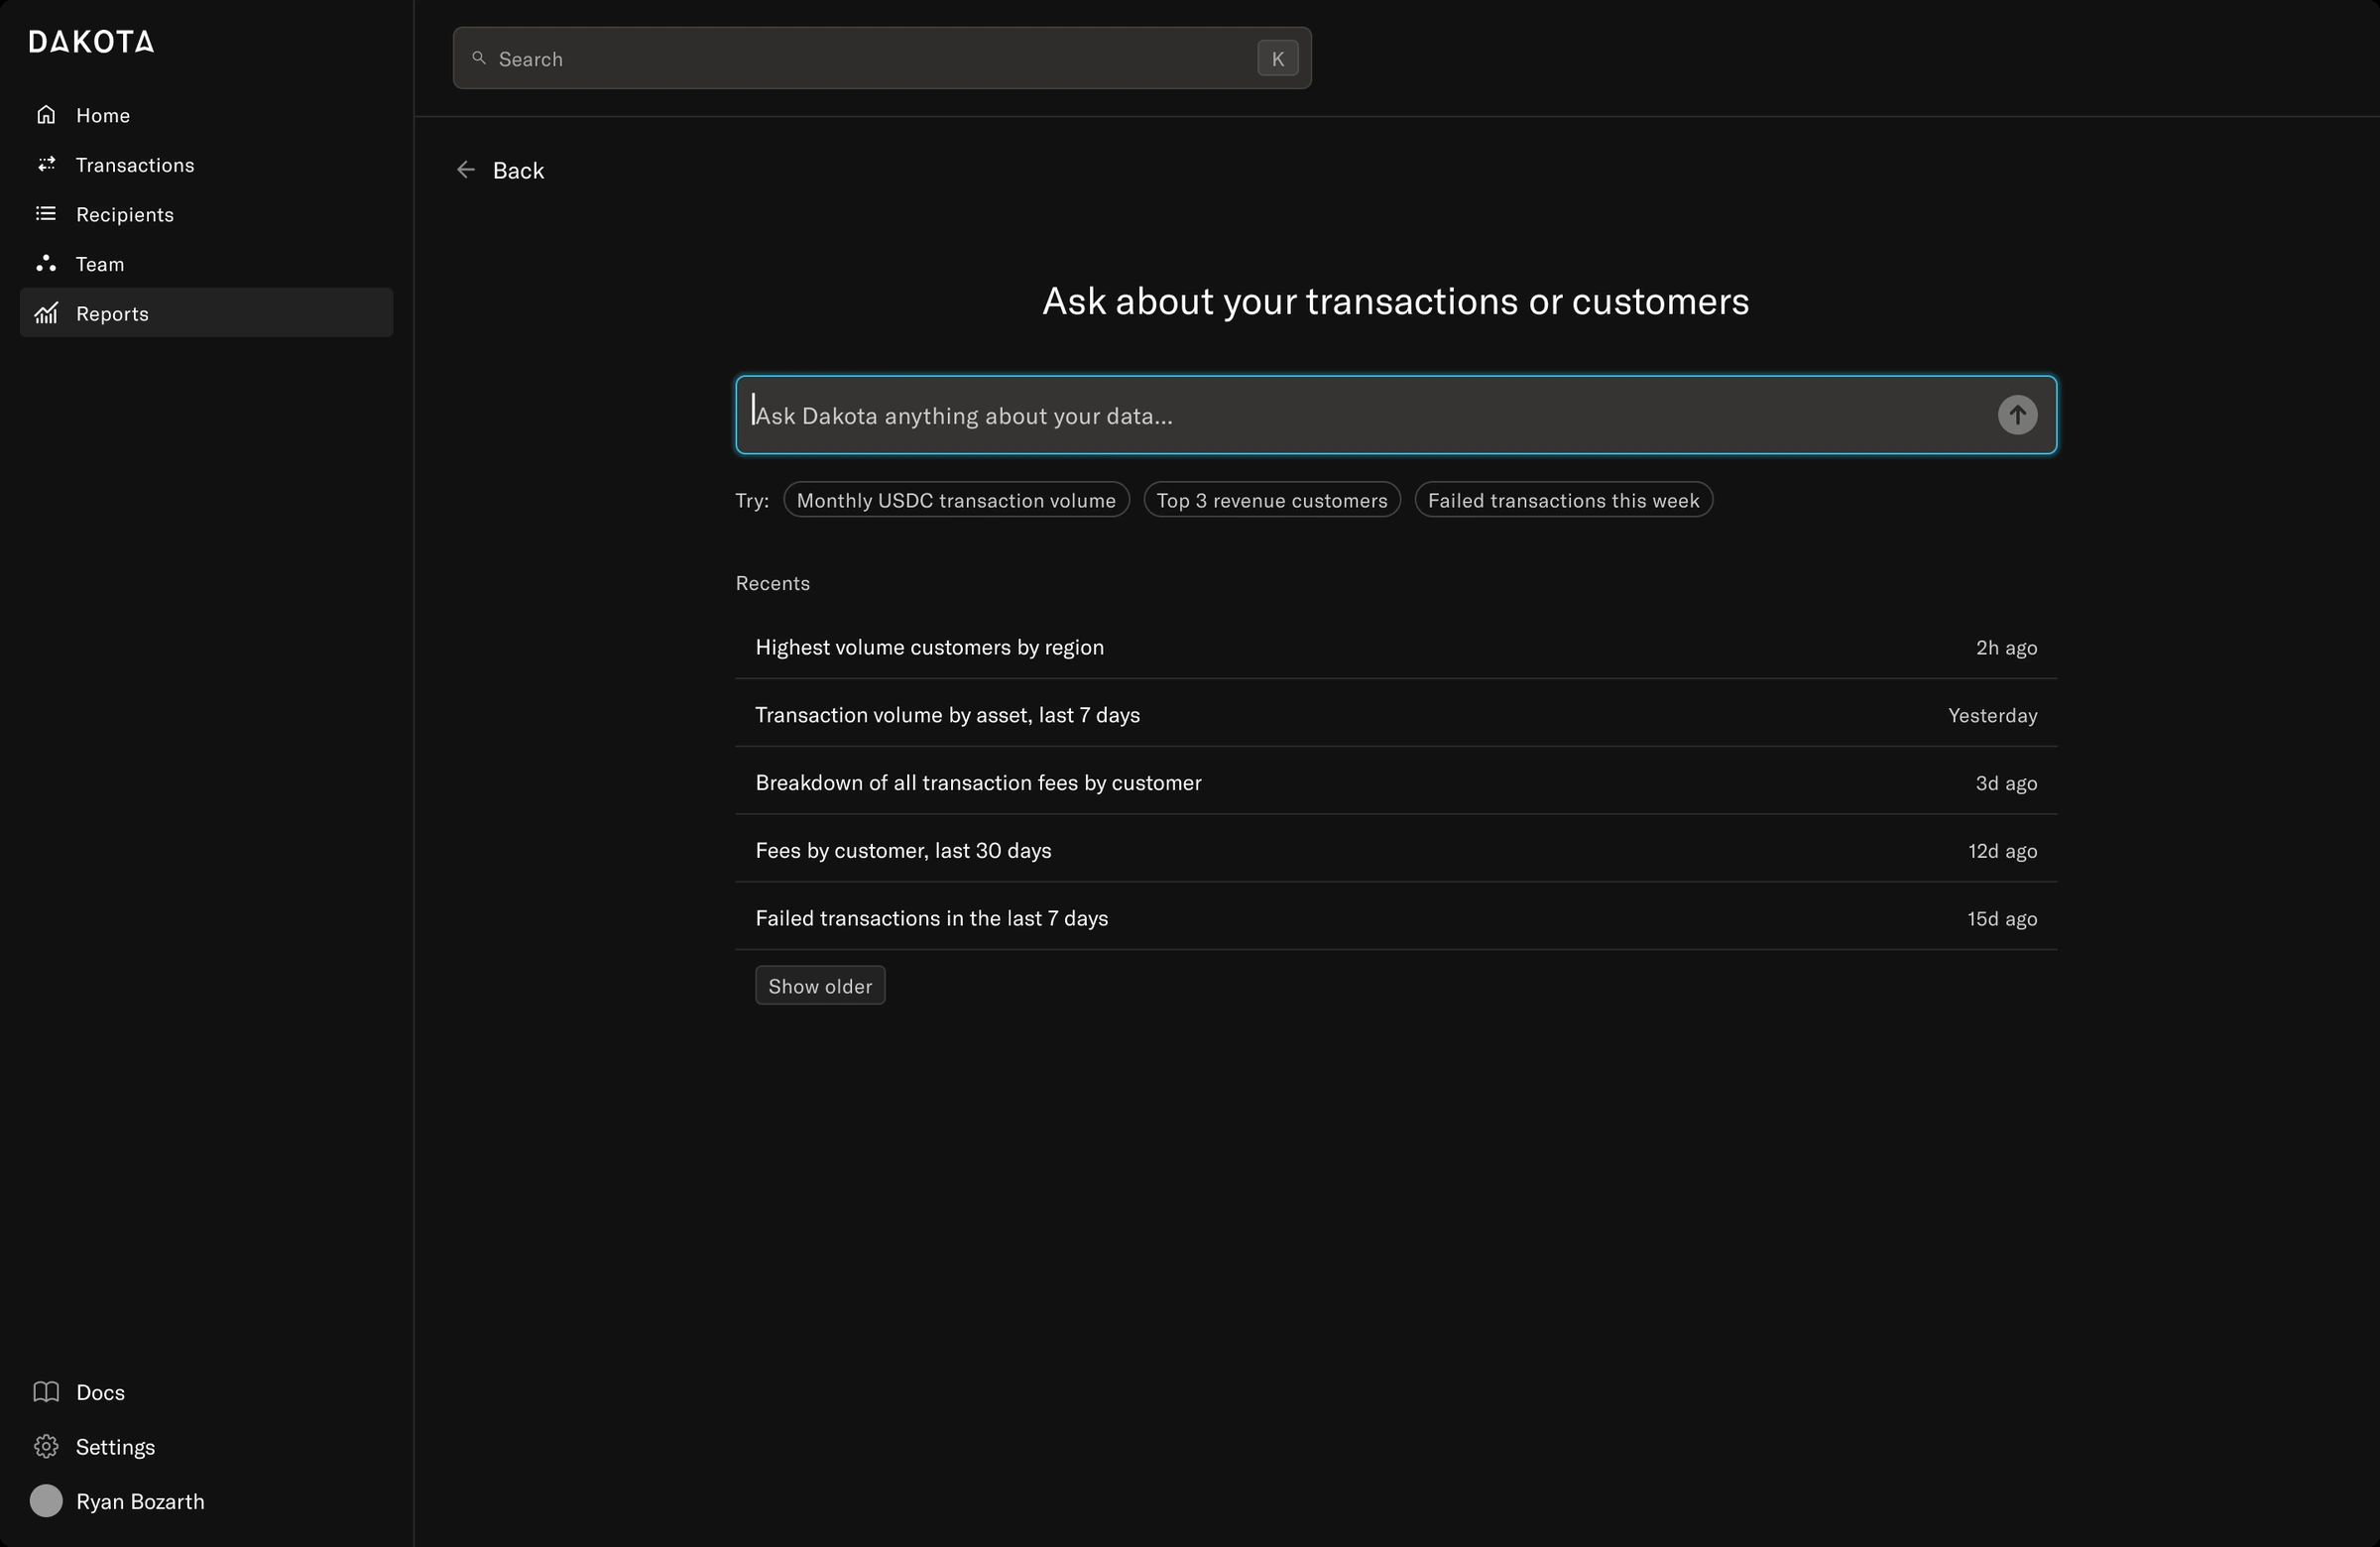Open recent Transaction volume by asset, last 7 days
The image size is (2380, 1547).
tap(1396, 714)
